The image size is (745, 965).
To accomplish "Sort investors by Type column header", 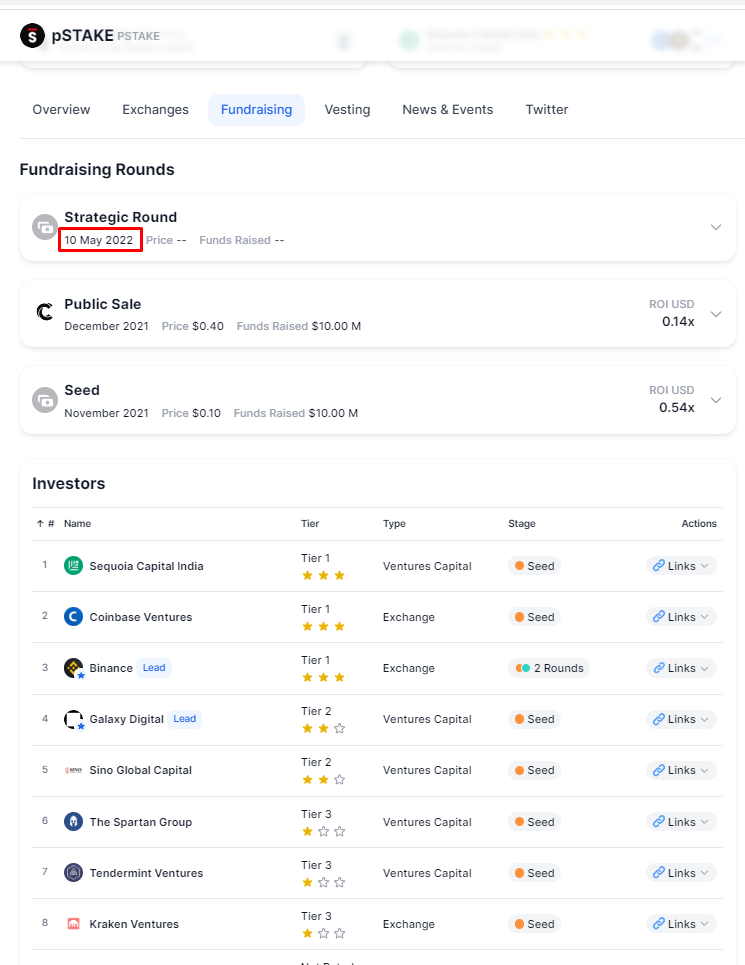I will click(x=394, y=524).
